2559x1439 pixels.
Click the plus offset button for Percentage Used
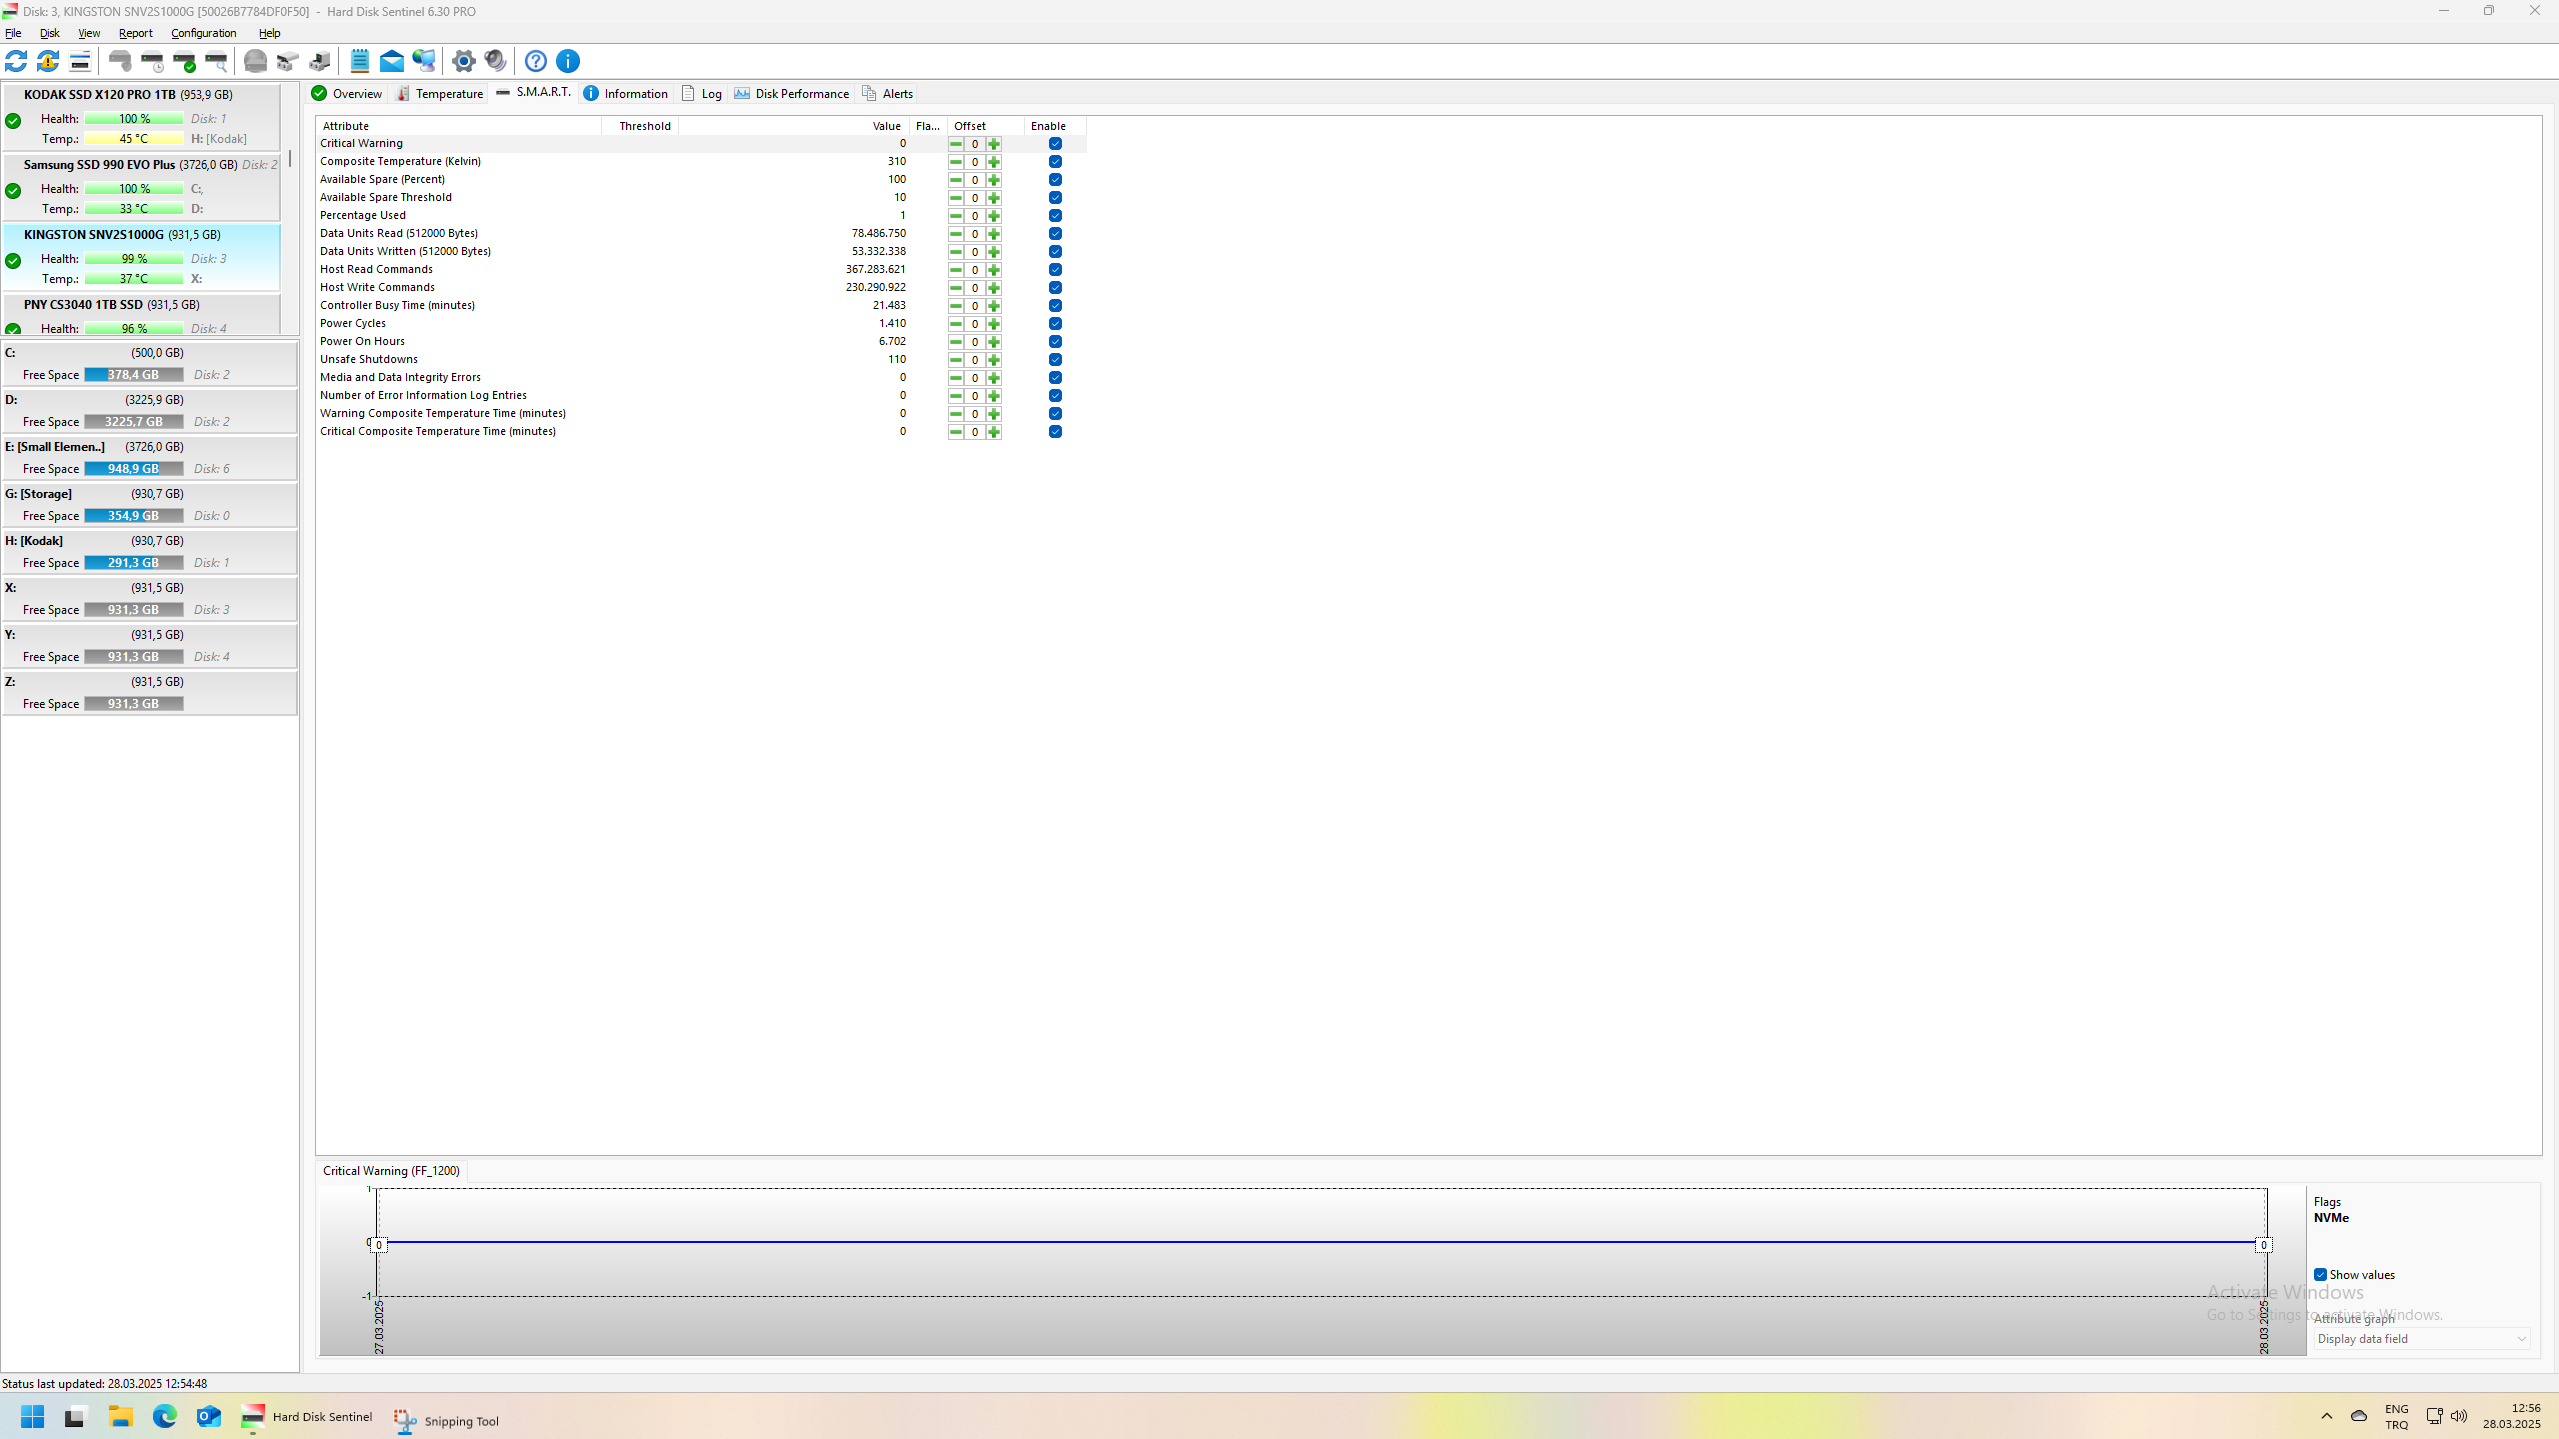[994, 216]
